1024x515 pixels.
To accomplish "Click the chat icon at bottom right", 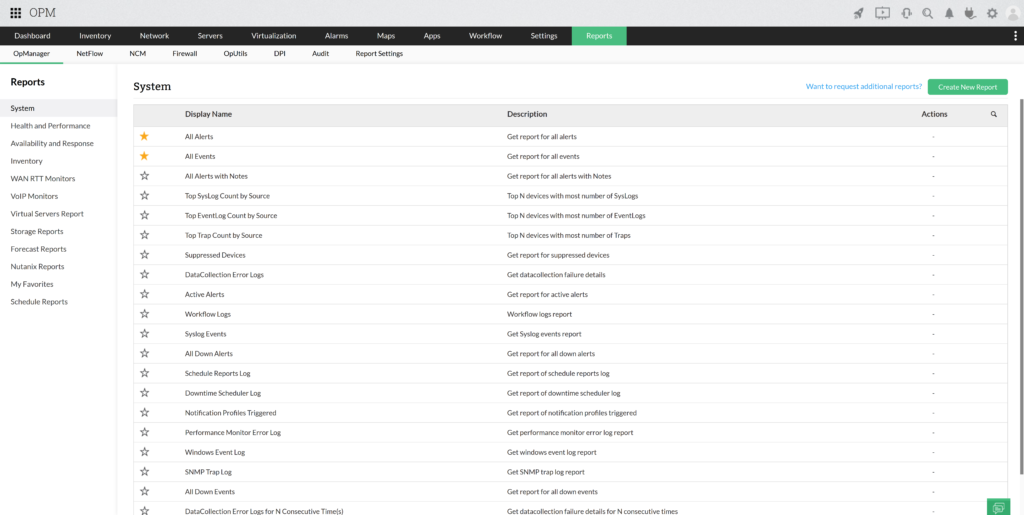I will 997,507.
